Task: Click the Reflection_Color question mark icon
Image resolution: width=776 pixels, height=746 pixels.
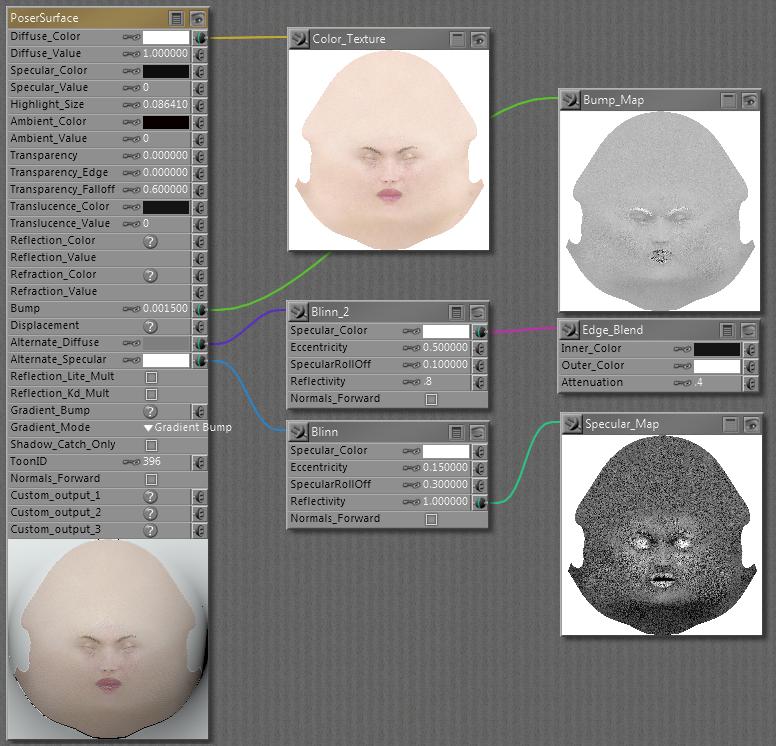Action: (x=151, y=241)
